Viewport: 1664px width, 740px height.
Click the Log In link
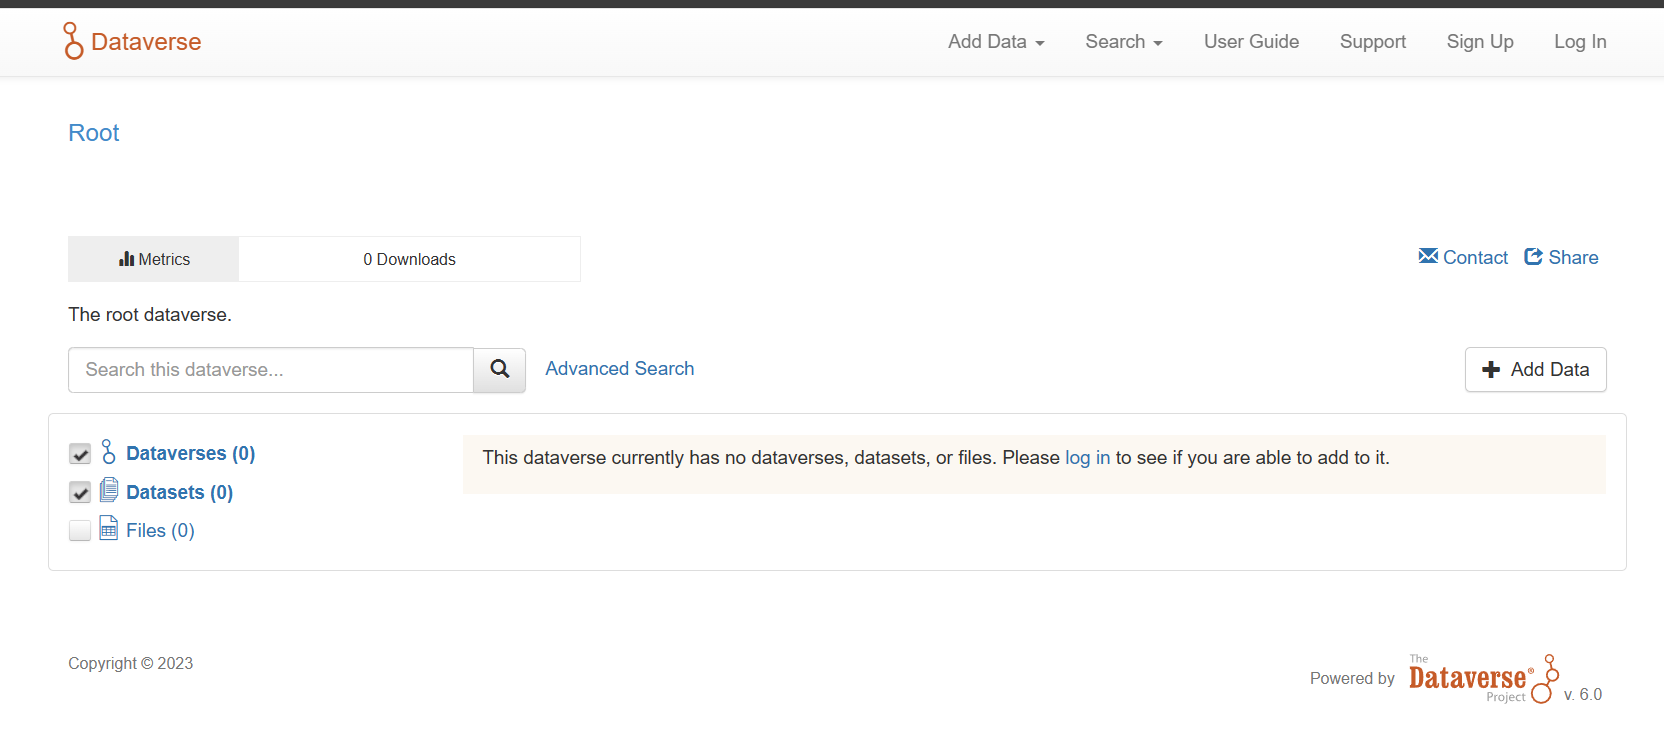tap(1579, 42)
